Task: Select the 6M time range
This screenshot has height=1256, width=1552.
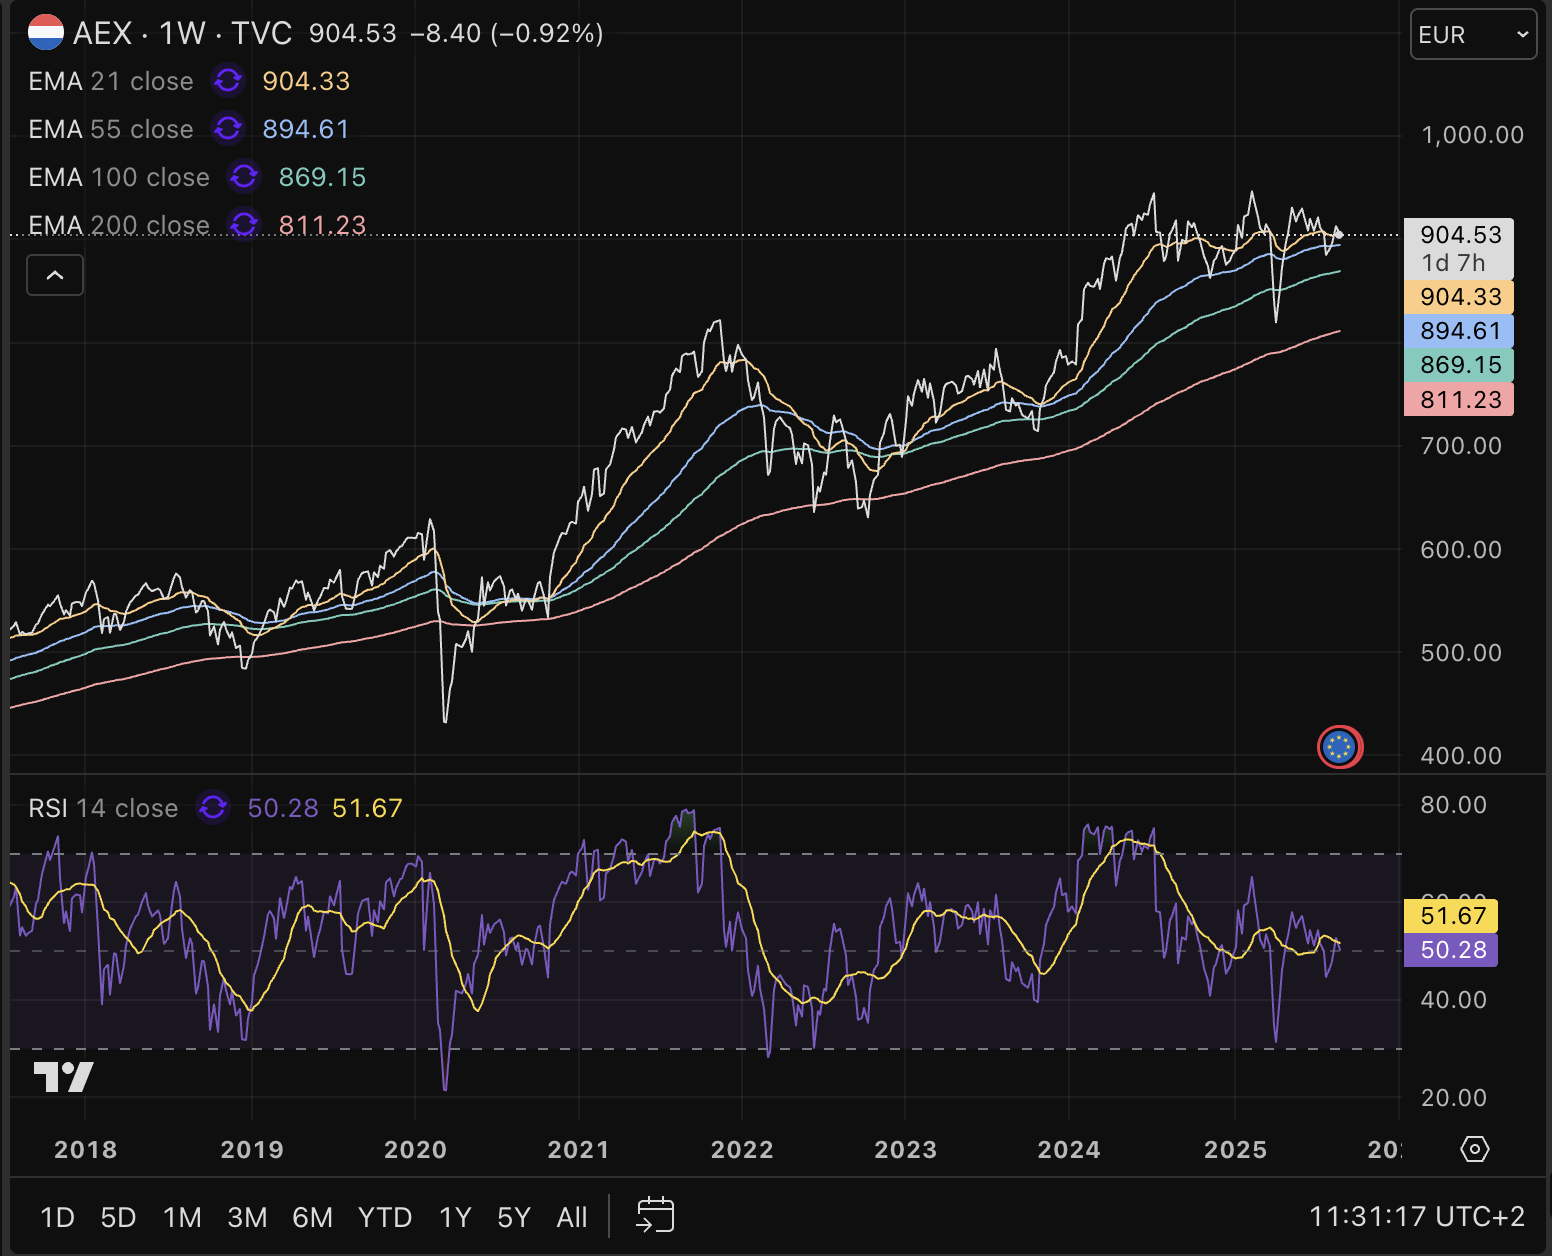Action: click(312, 1217)
